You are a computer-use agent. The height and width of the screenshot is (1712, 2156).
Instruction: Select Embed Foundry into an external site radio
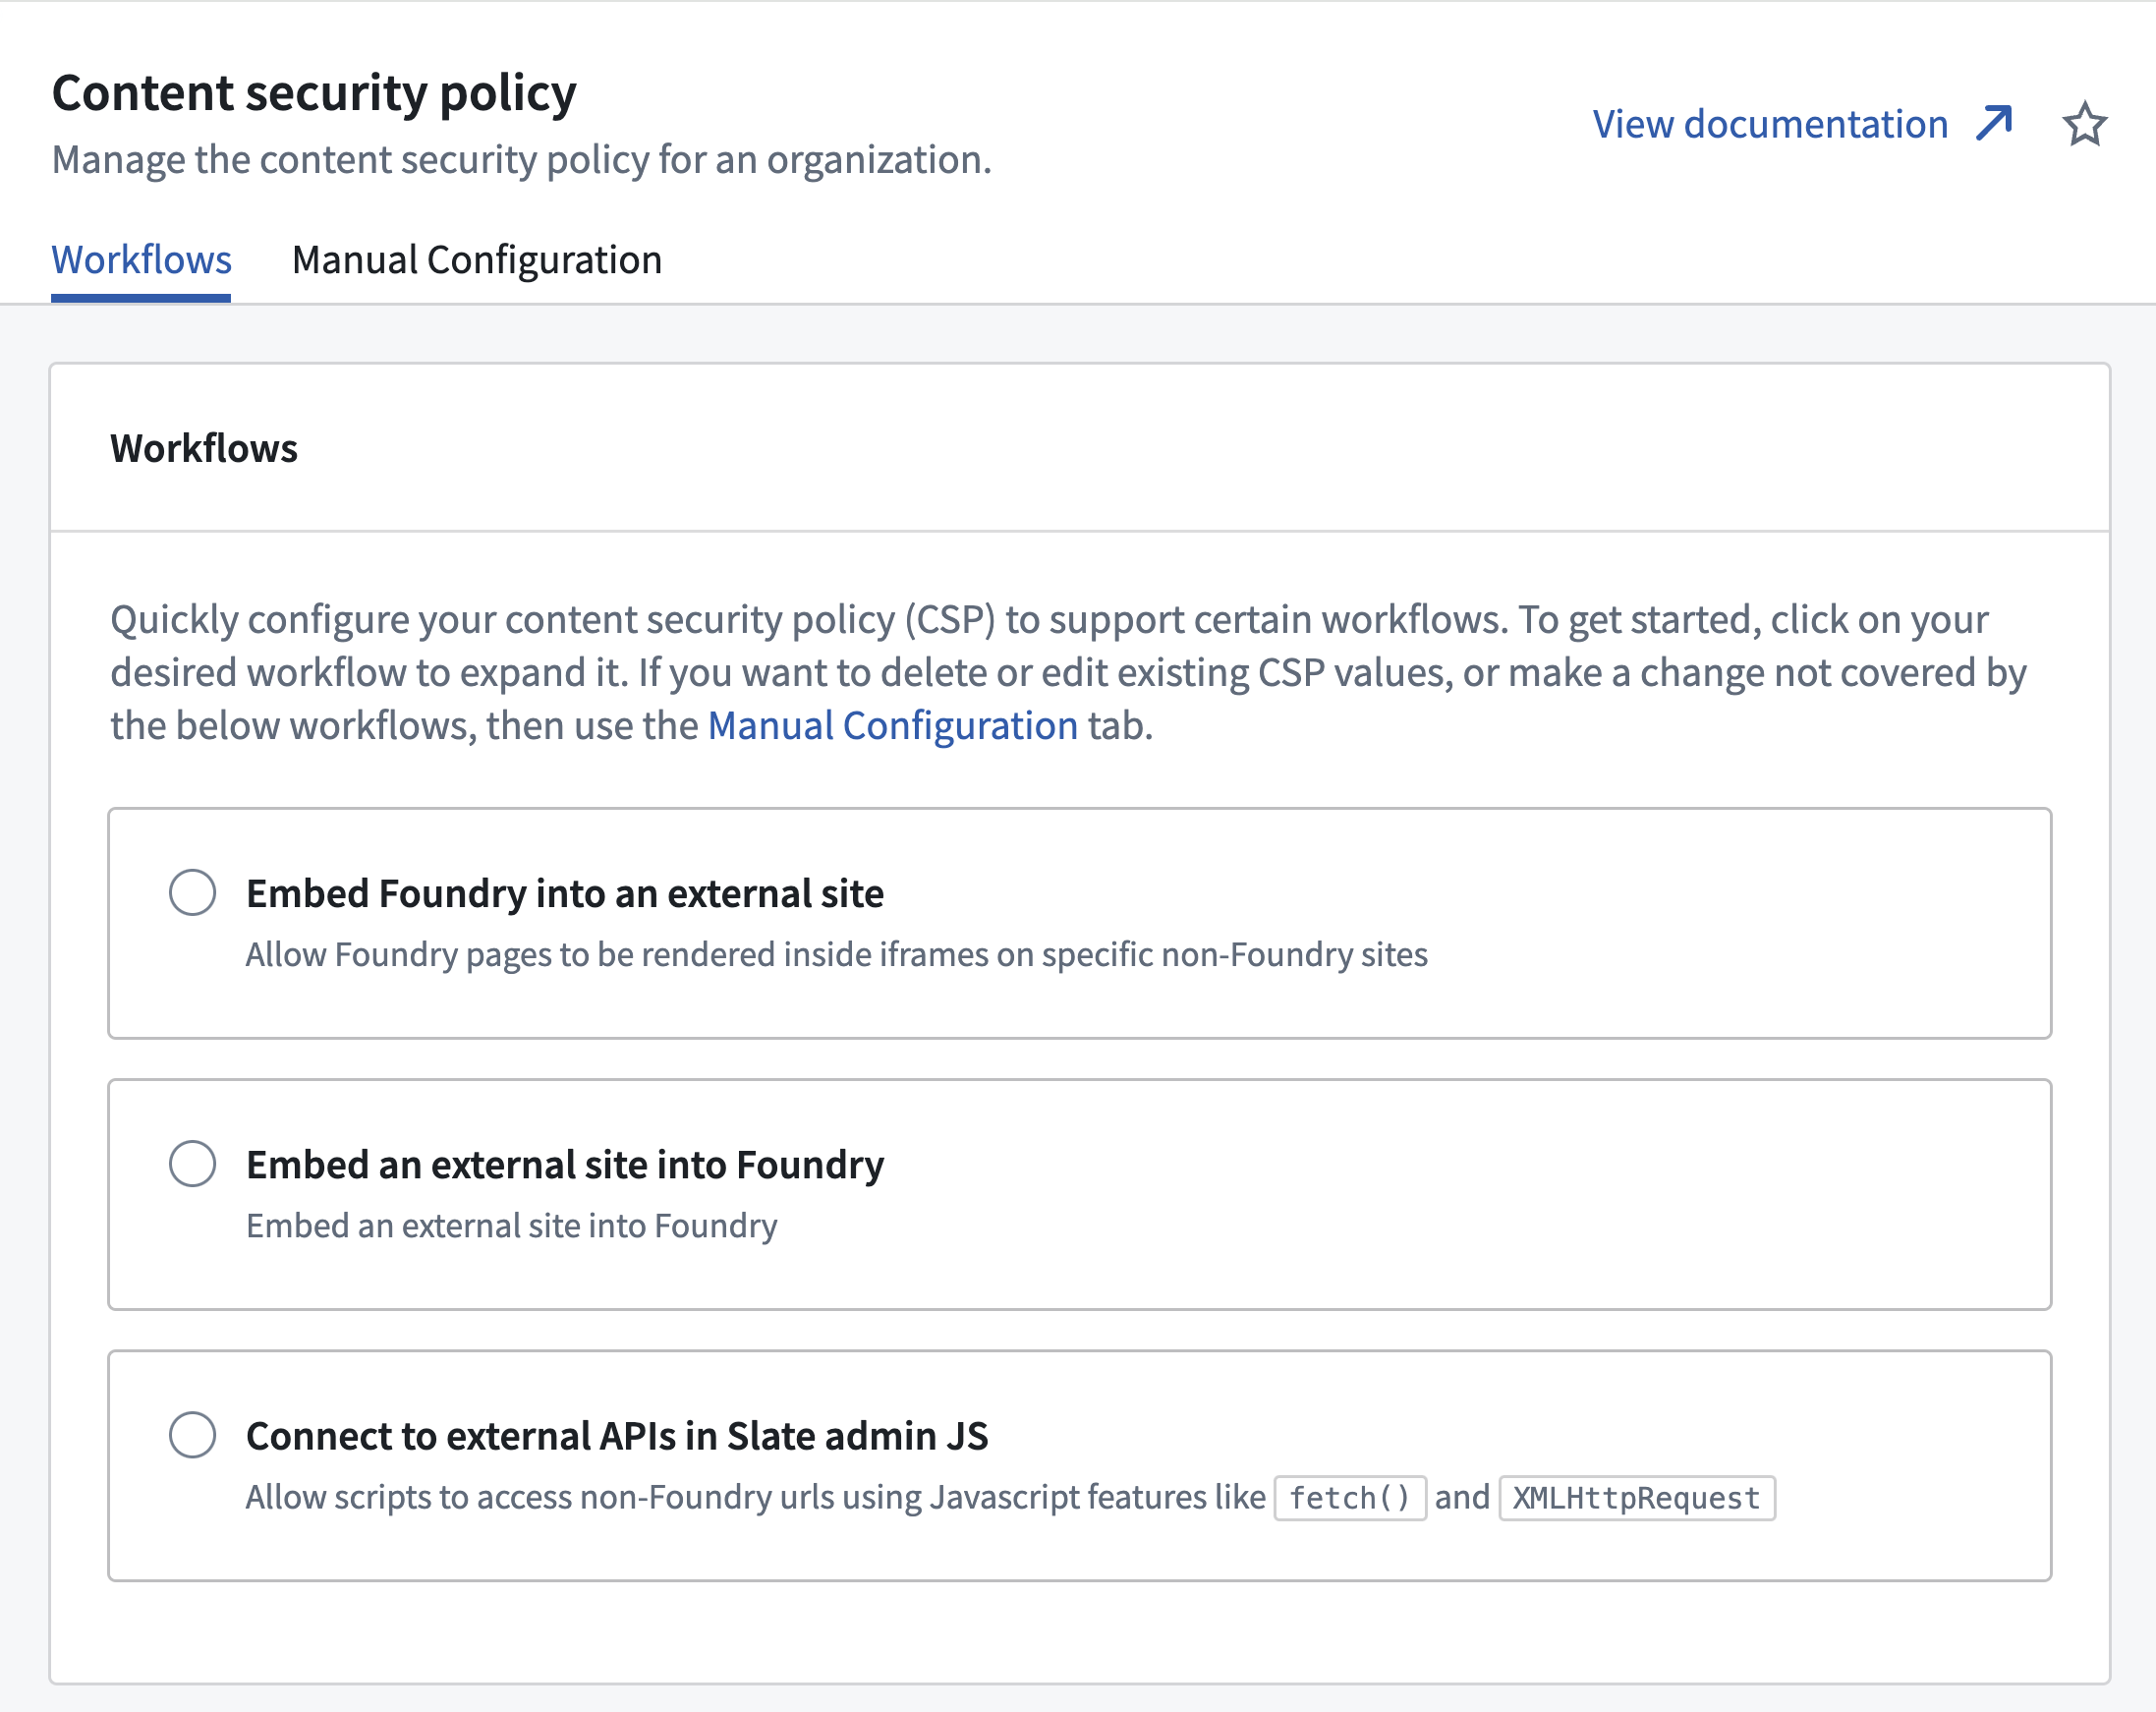[192, 892]
